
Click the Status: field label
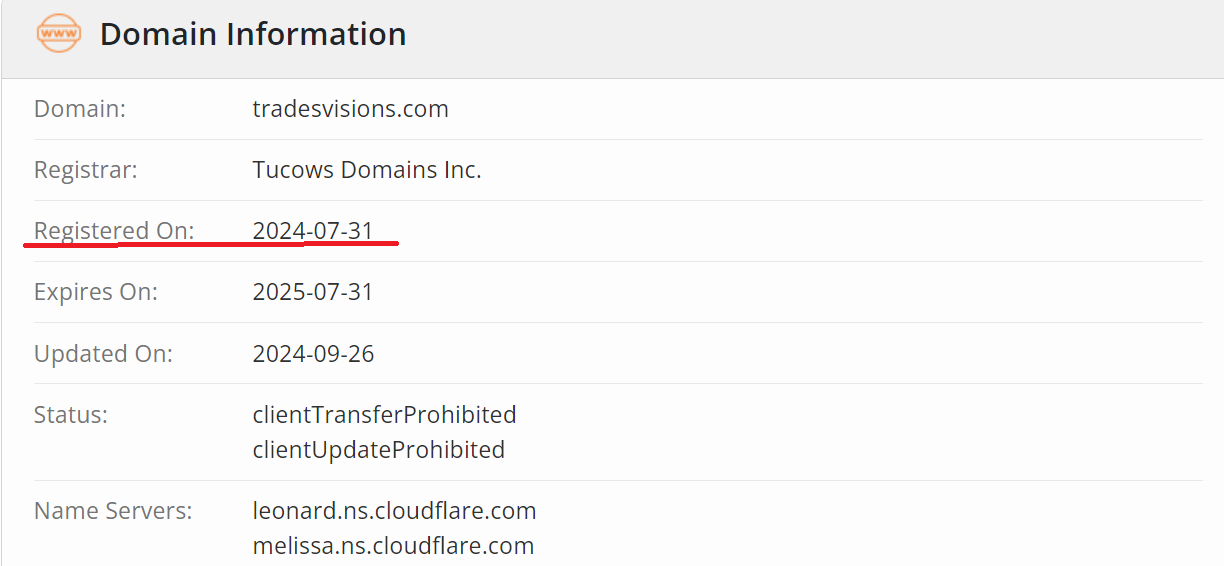[71, 414]
